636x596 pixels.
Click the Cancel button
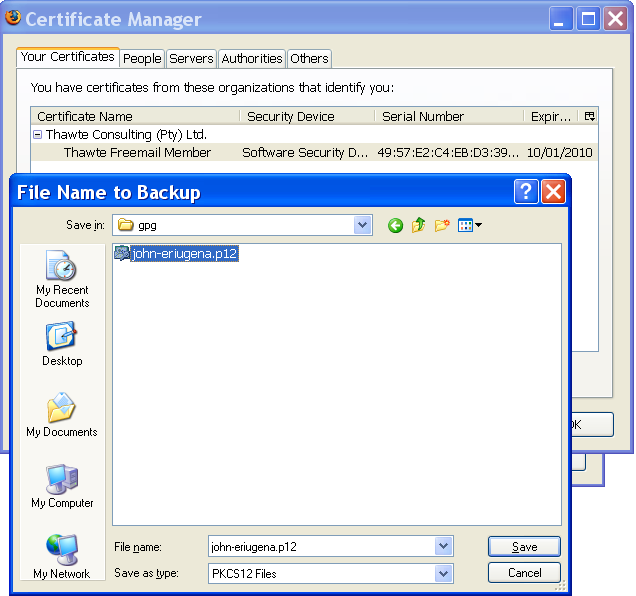tap(524, 572)
